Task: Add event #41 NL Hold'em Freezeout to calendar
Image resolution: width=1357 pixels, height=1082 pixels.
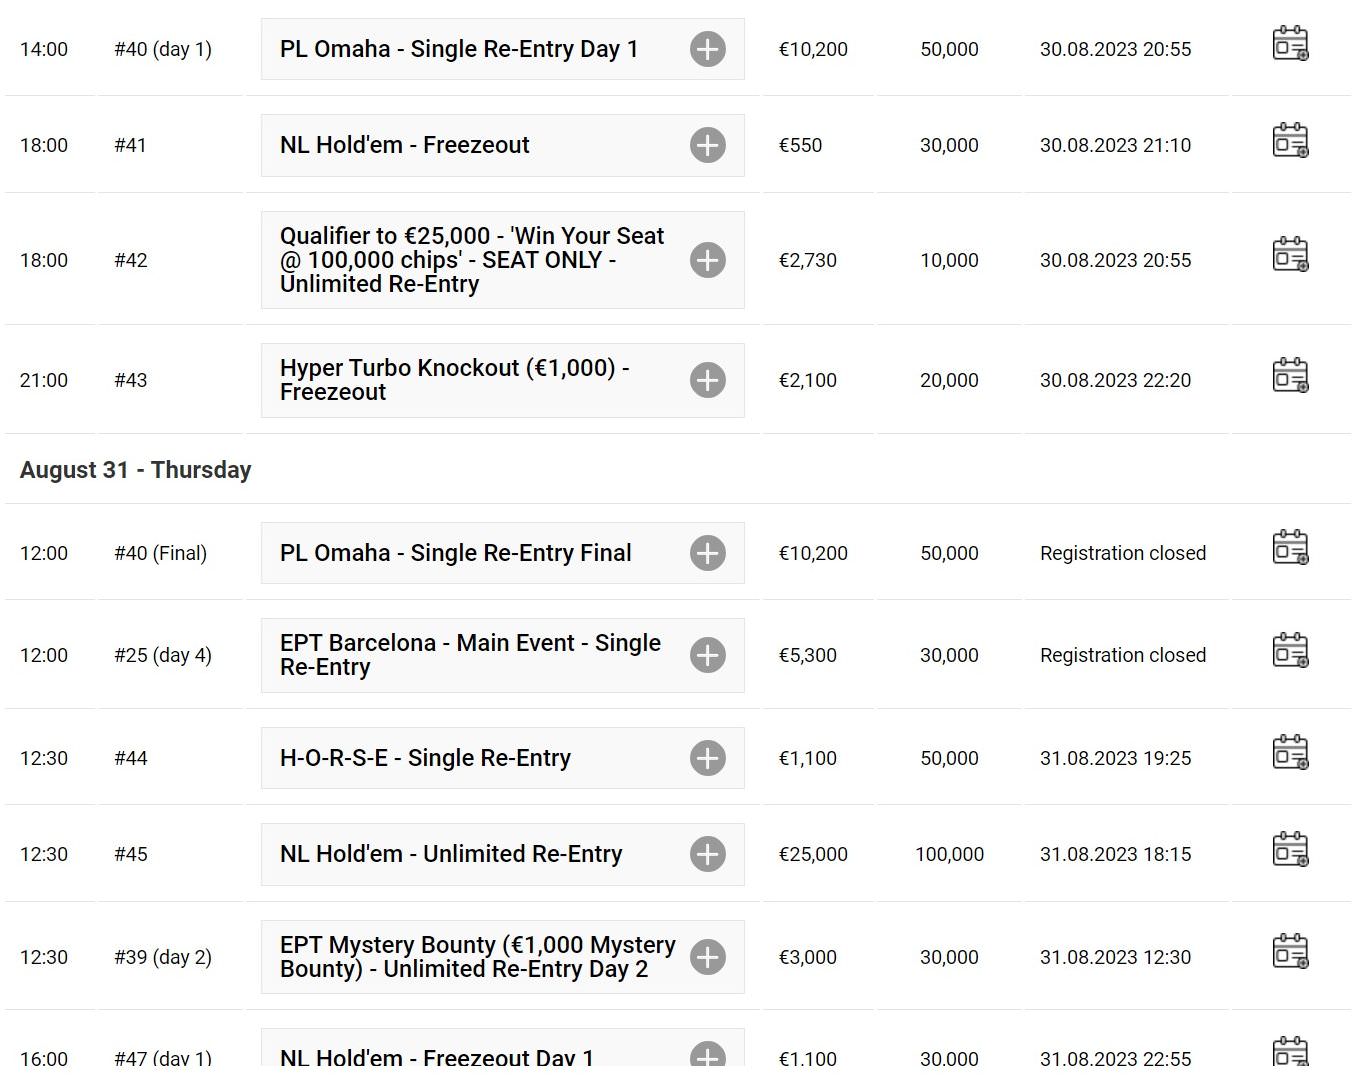Action: coord(1290,141)
